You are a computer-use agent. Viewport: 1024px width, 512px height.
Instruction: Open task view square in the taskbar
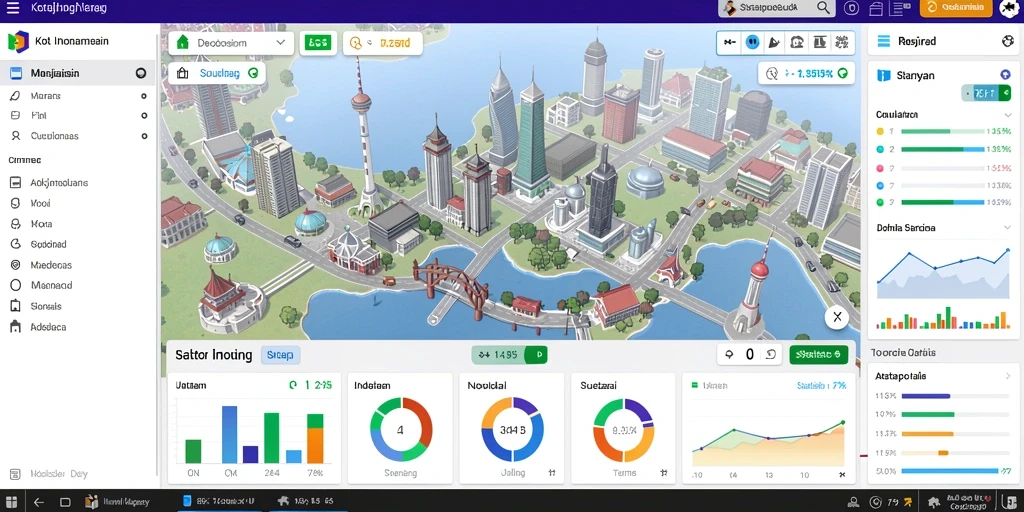(x=65, y=502)
